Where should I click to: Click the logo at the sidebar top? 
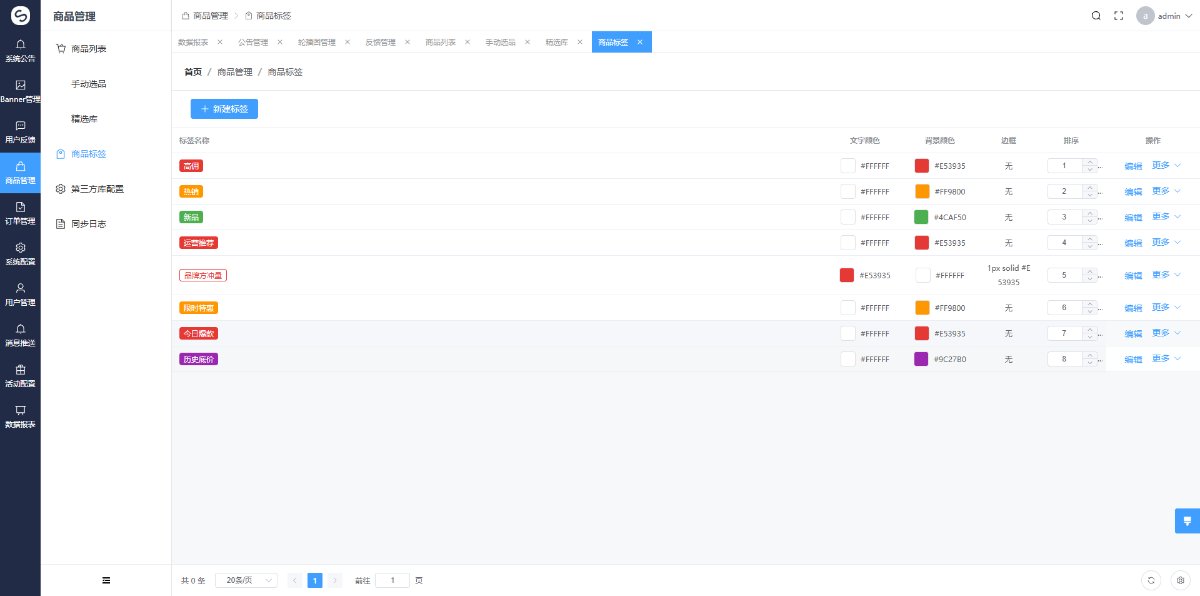click(x=20, y=15)
